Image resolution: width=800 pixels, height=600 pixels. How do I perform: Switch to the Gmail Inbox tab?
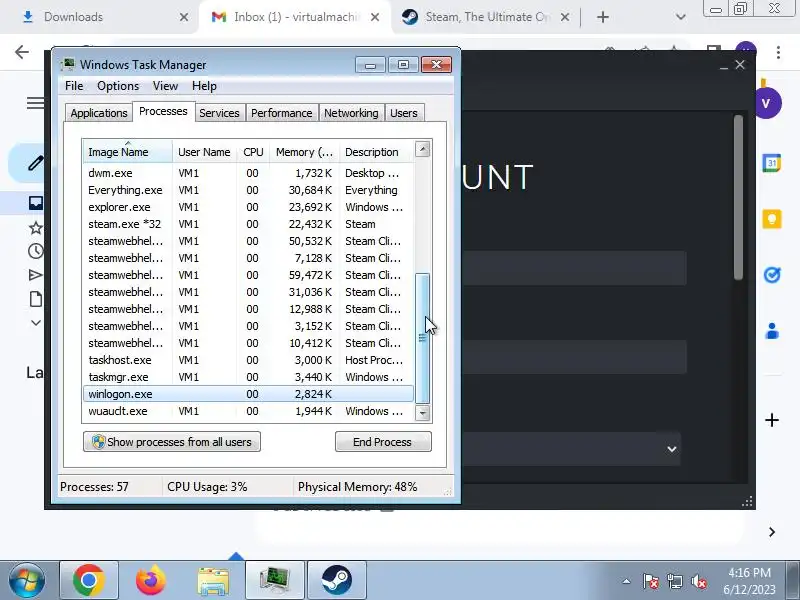(x=295, y=17)
